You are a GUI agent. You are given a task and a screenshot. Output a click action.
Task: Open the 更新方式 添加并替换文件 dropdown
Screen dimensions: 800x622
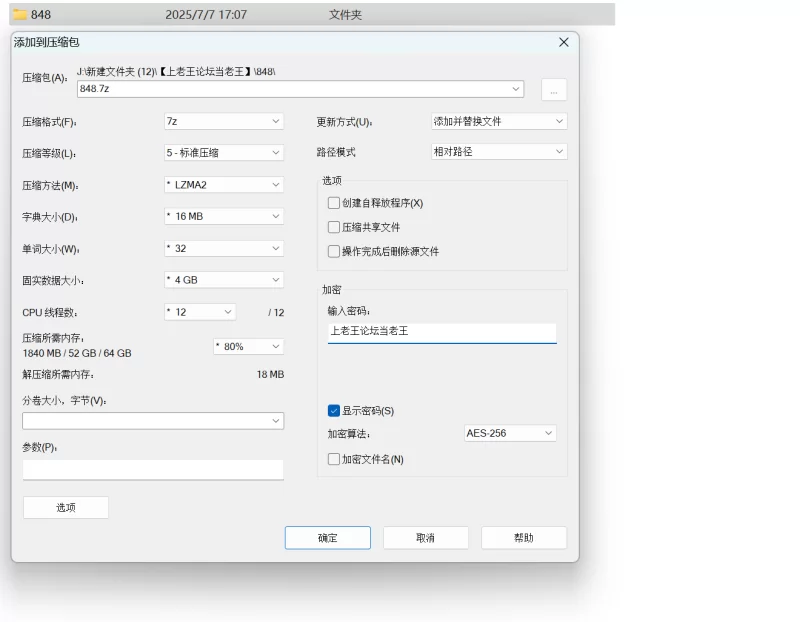(x=499, y=121)
